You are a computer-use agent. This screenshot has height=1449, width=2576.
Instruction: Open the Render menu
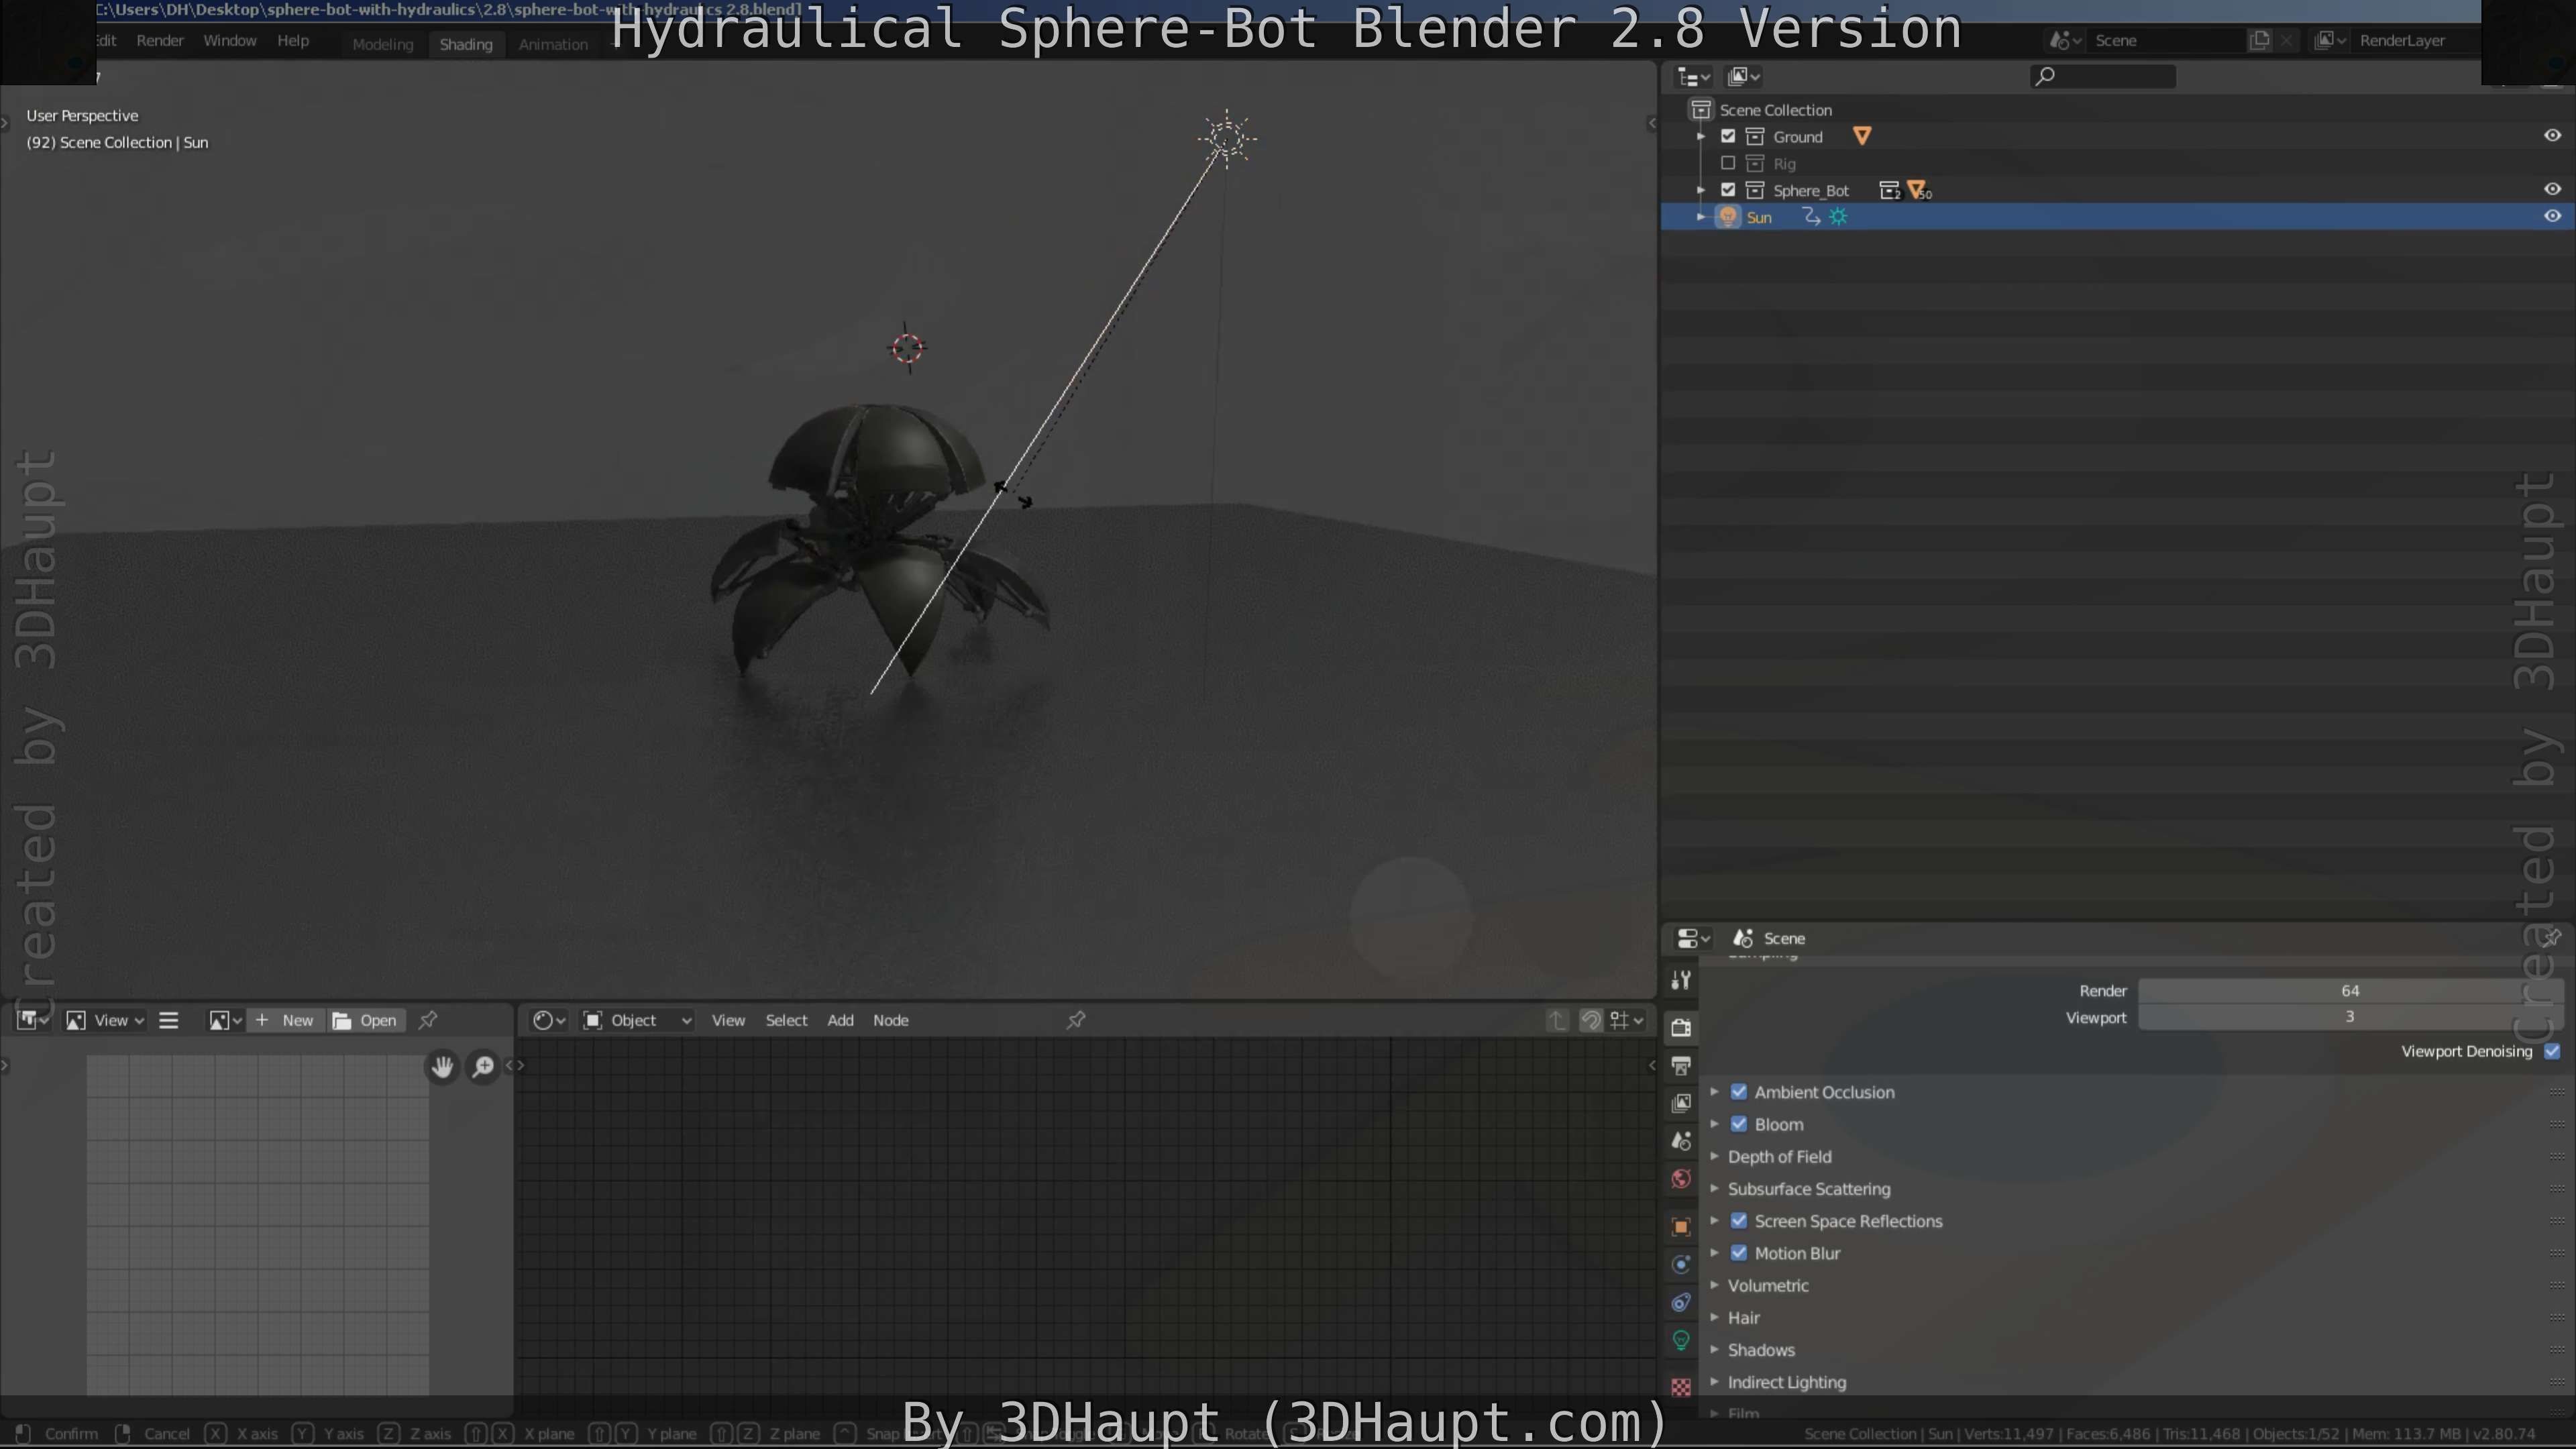[x=160, y=40]
